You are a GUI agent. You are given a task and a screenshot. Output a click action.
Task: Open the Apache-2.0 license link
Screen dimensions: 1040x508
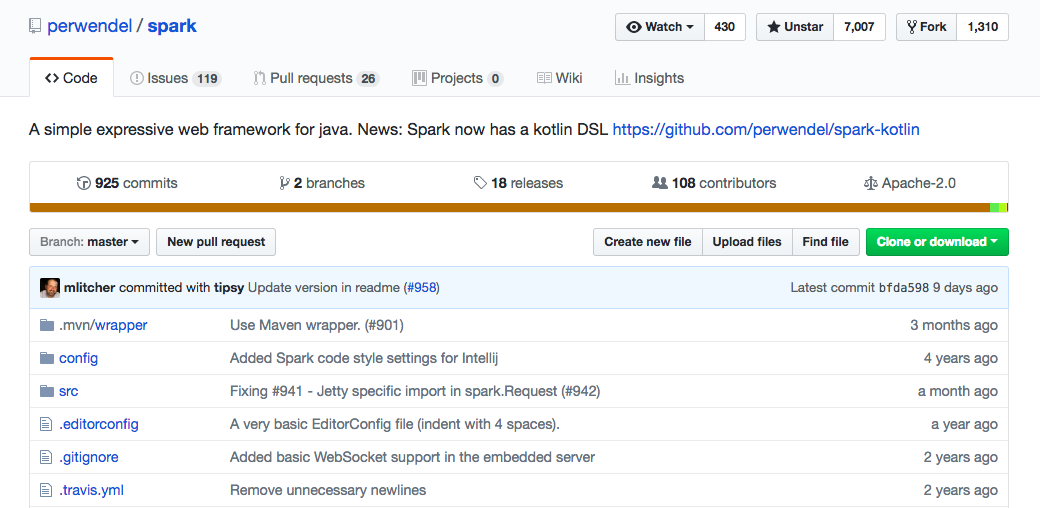tap(909, 183)
